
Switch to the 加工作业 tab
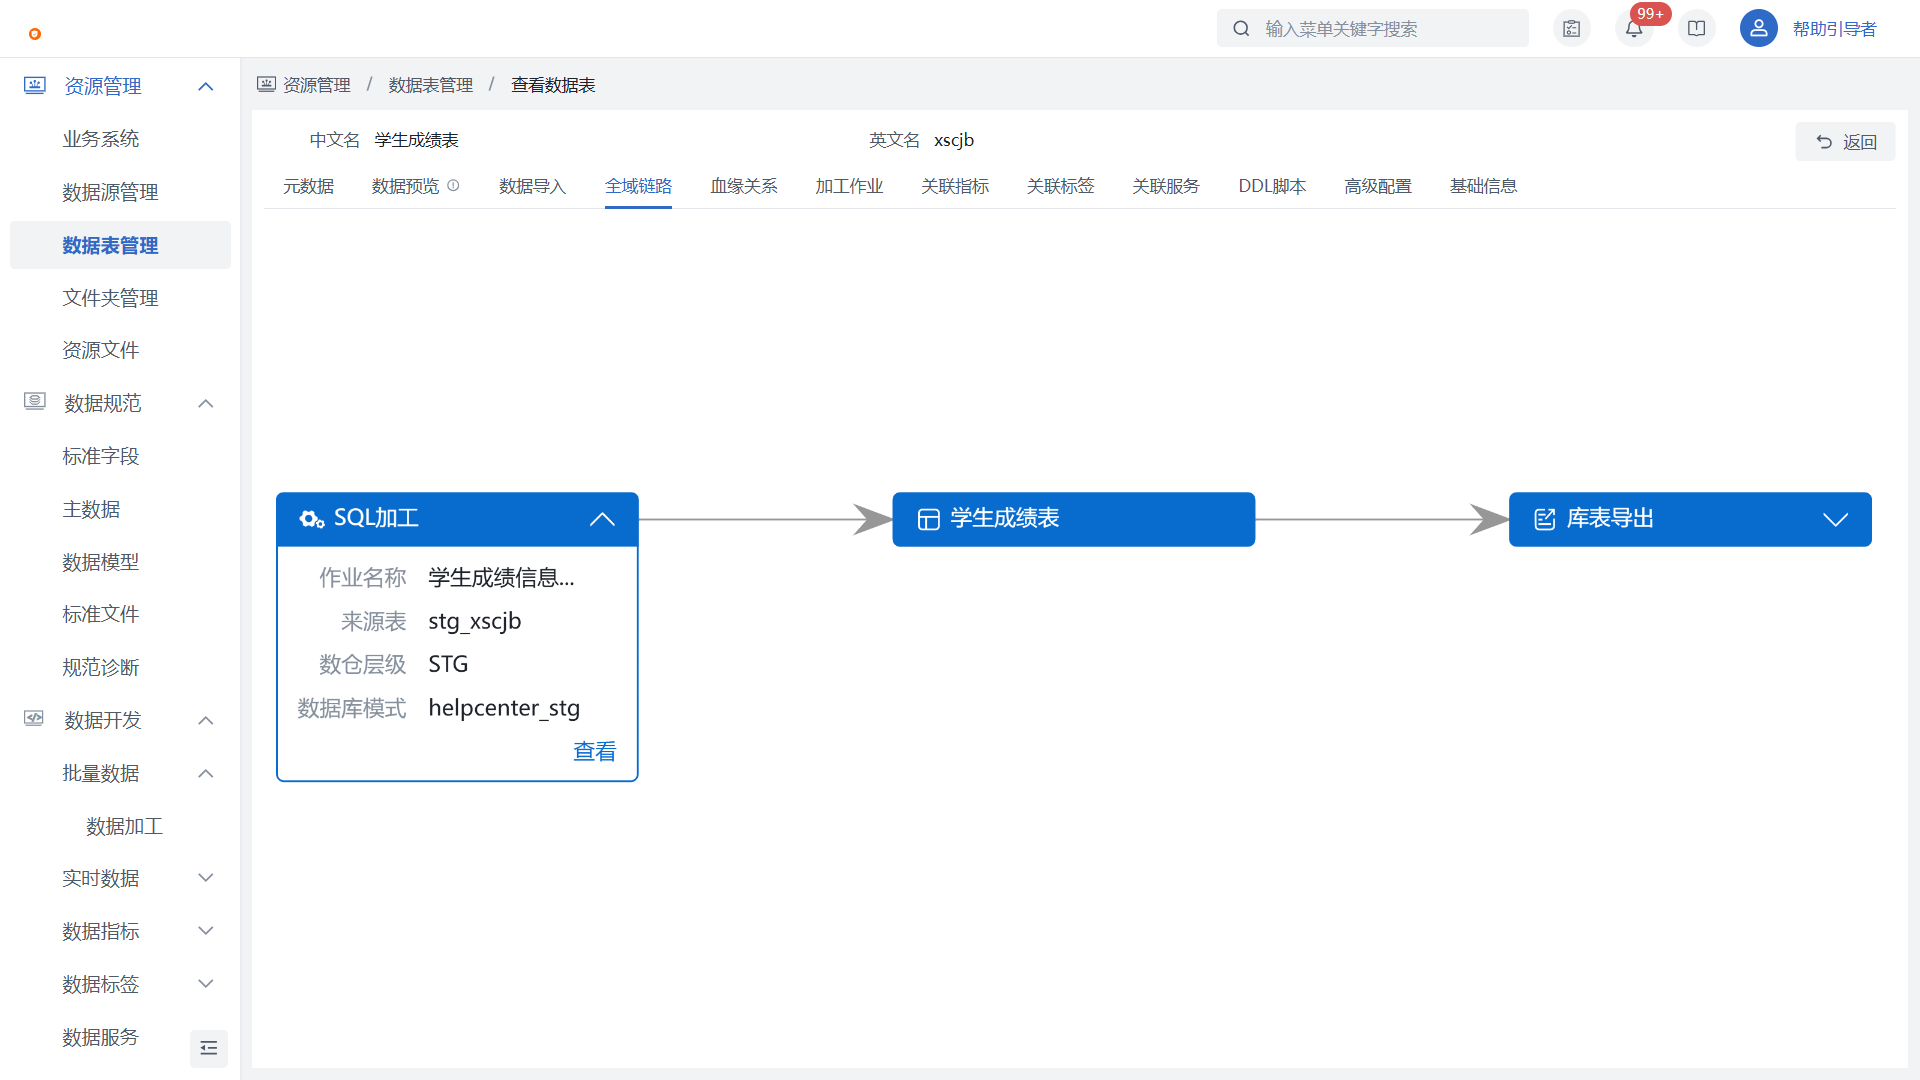point(849,186)
